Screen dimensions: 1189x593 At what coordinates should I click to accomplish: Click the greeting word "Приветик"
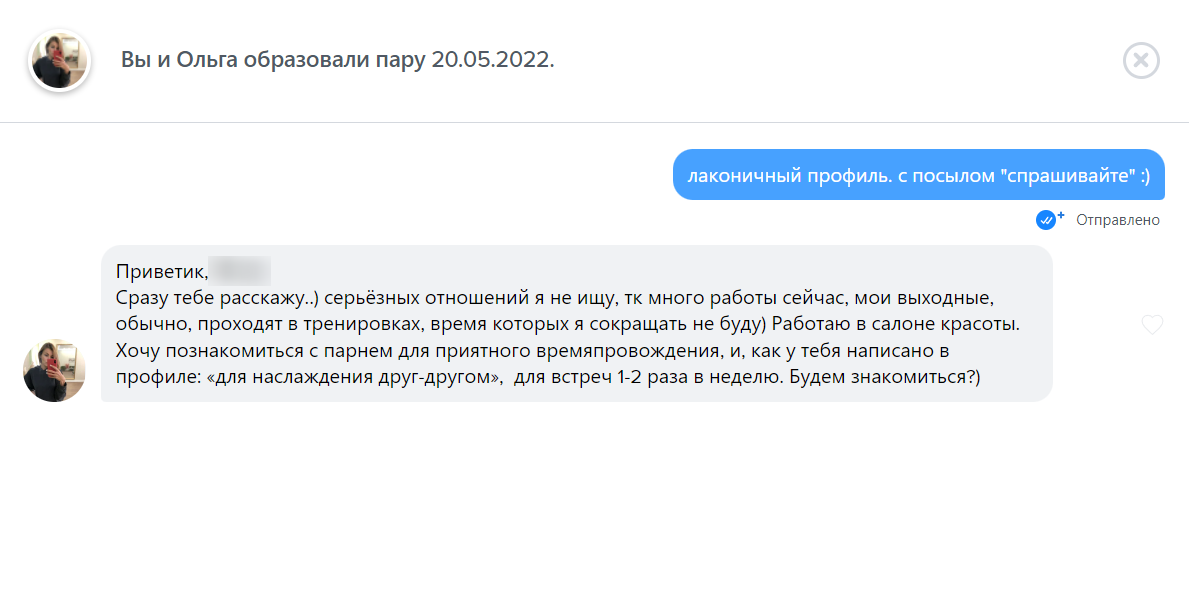[161, 271]
